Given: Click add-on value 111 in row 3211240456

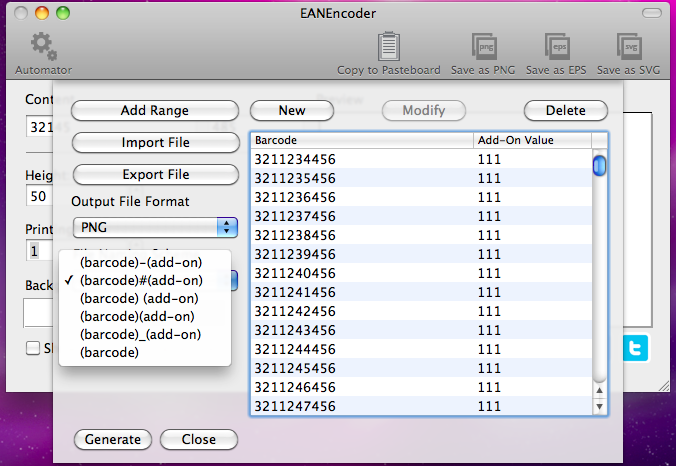Looking at the screenshot, I should (489, 273).
